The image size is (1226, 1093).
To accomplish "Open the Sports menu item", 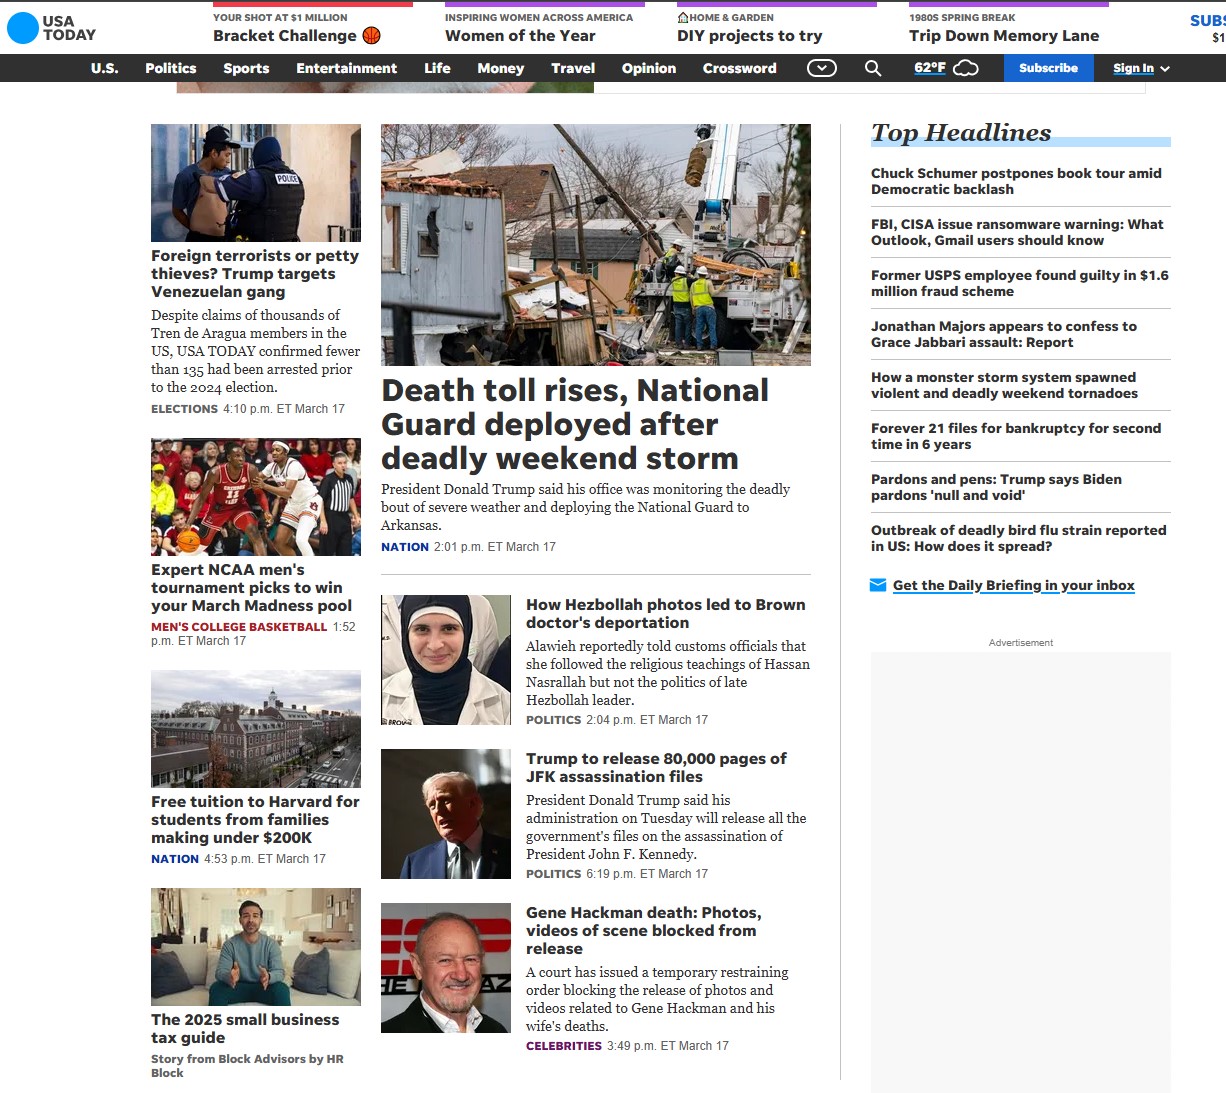I will [x=246, y=68].
